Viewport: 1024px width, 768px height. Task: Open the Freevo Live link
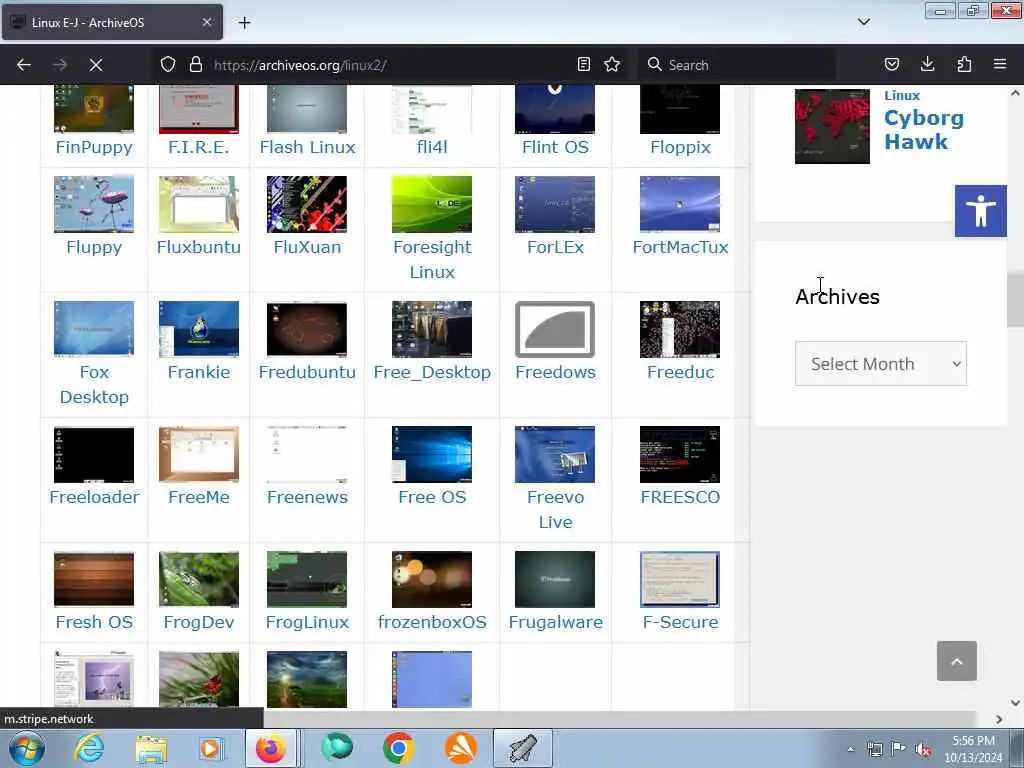point(555,509)
